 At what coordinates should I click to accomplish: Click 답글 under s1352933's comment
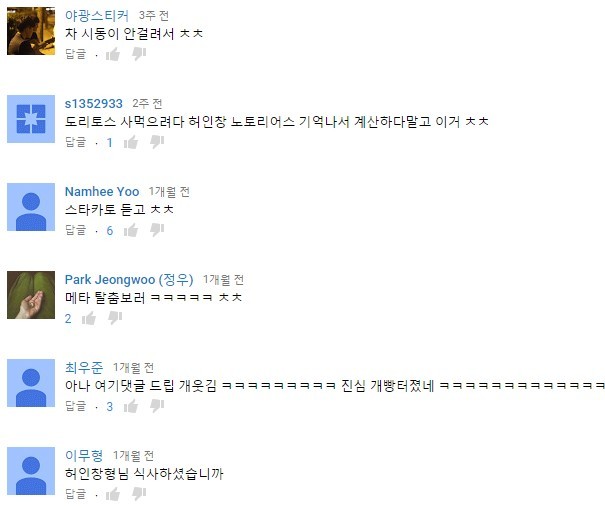point(76,142)
